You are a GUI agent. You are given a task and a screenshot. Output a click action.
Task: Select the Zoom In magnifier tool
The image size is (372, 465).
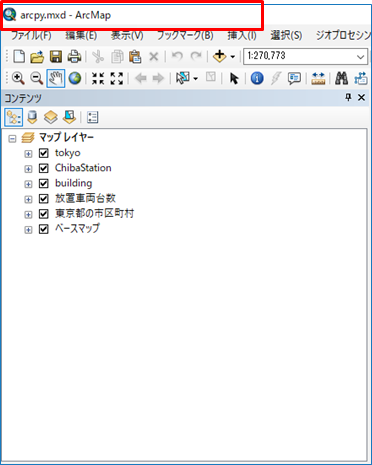[x=18, y=78]
